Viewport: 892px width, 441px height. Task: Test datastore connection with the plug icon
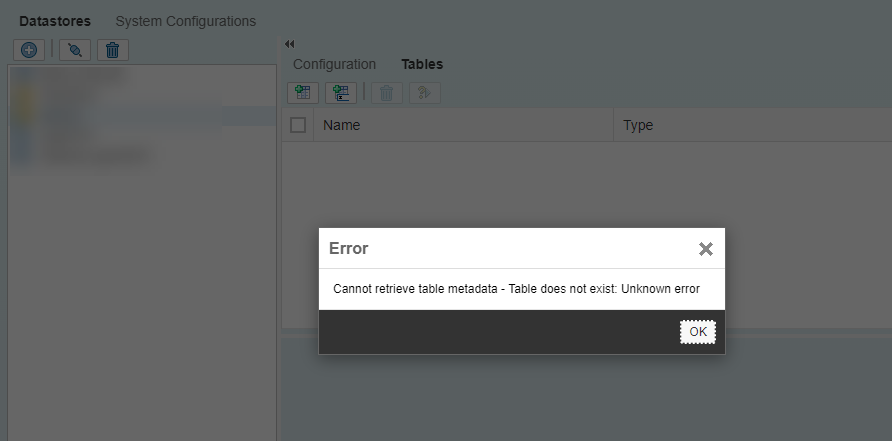[75, 50]
